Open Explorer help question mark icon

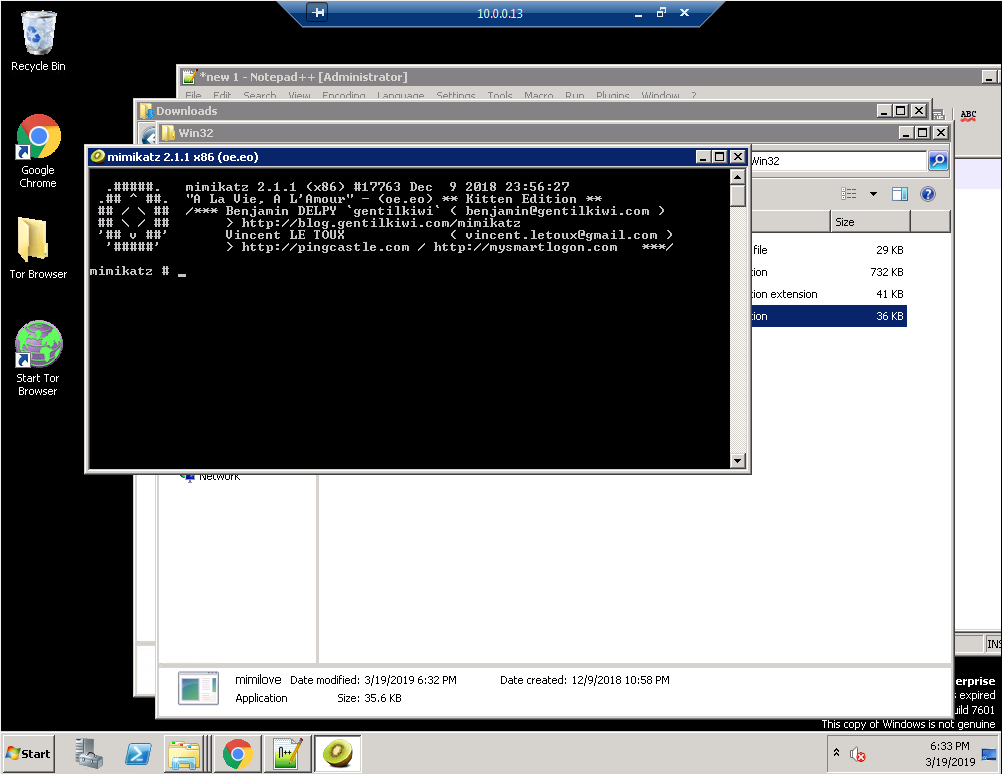pyautogui.click(x=928, y=194)
